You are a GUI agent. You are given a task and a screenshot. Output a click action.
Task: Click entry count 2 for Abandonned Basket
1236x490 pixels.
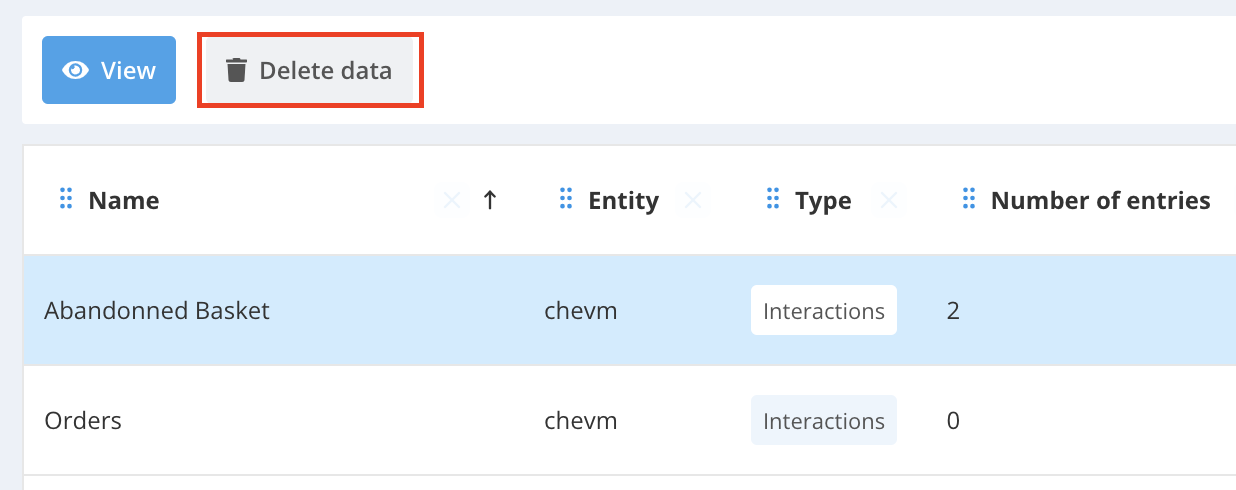953,311
